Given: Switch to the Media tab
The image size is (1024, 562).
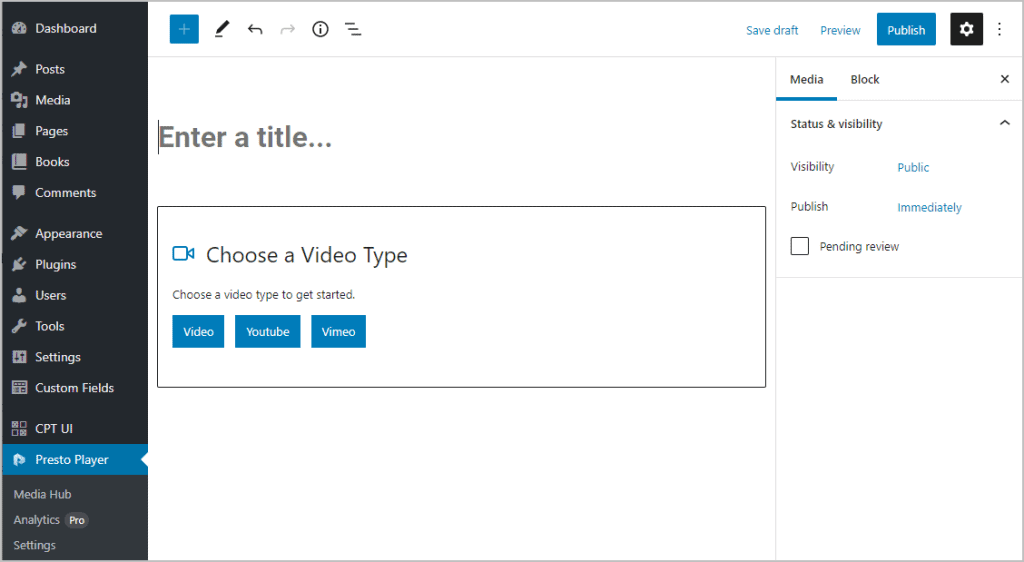Looking at the screenshot, I should 807,79.
